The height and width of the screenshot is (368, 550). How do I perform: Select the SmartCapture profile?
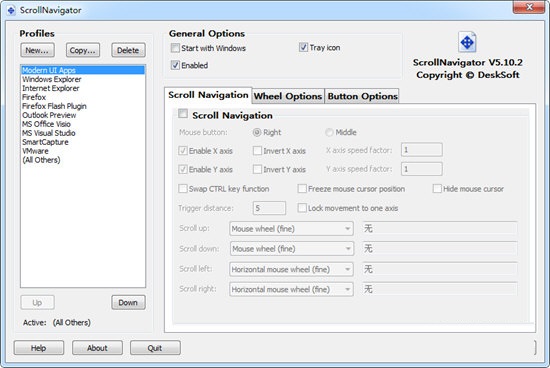pos(83,142)
